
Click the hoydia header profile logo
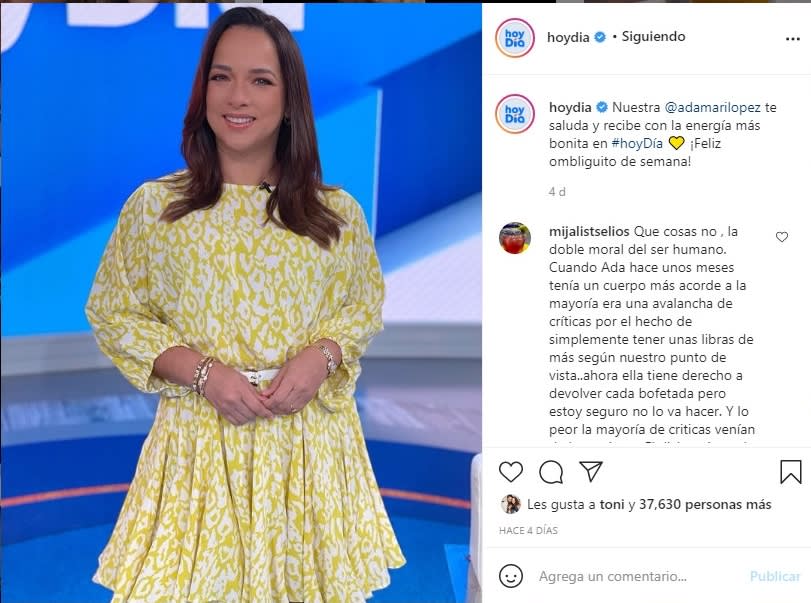point(515,38)
